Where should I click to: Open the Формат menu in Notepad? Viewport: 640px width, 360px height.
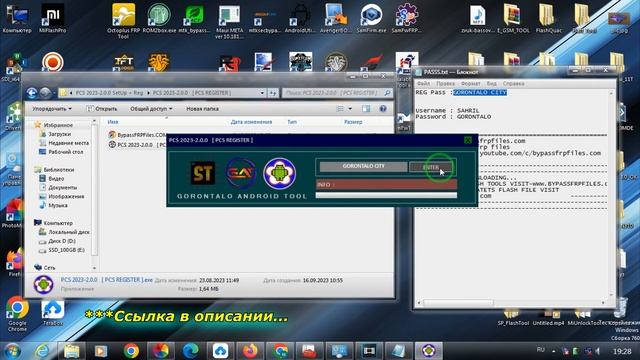[x=470, y=83]
